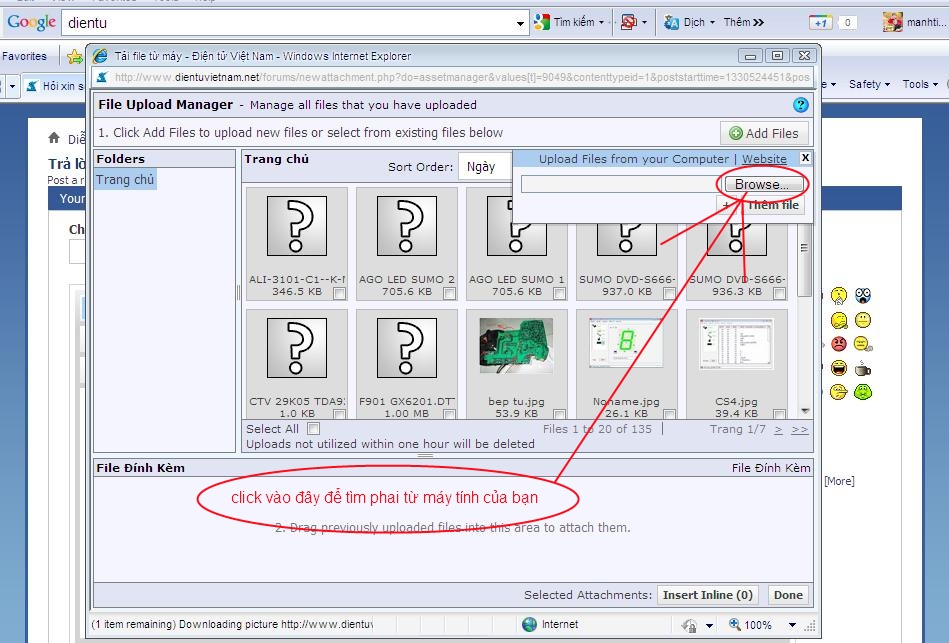The width and height of the screenshot is (949, 643).
Task: Select the AGO LED SUMO 2 thumbnail
Action: (407, 226)
